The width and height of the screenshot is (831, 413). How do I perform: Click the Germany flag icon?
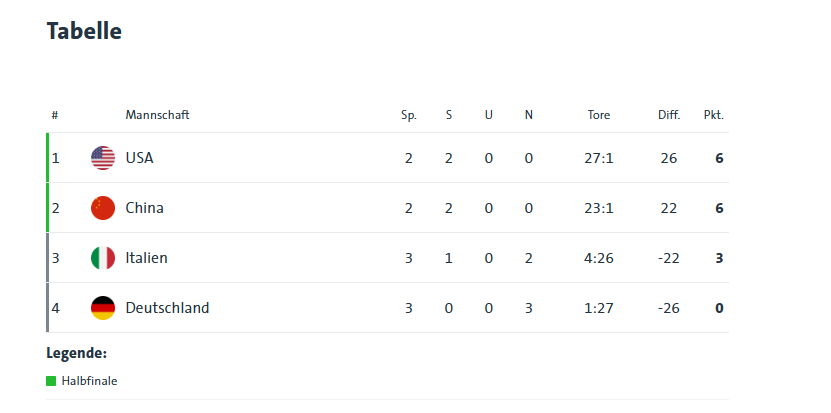tap(103, 308)
